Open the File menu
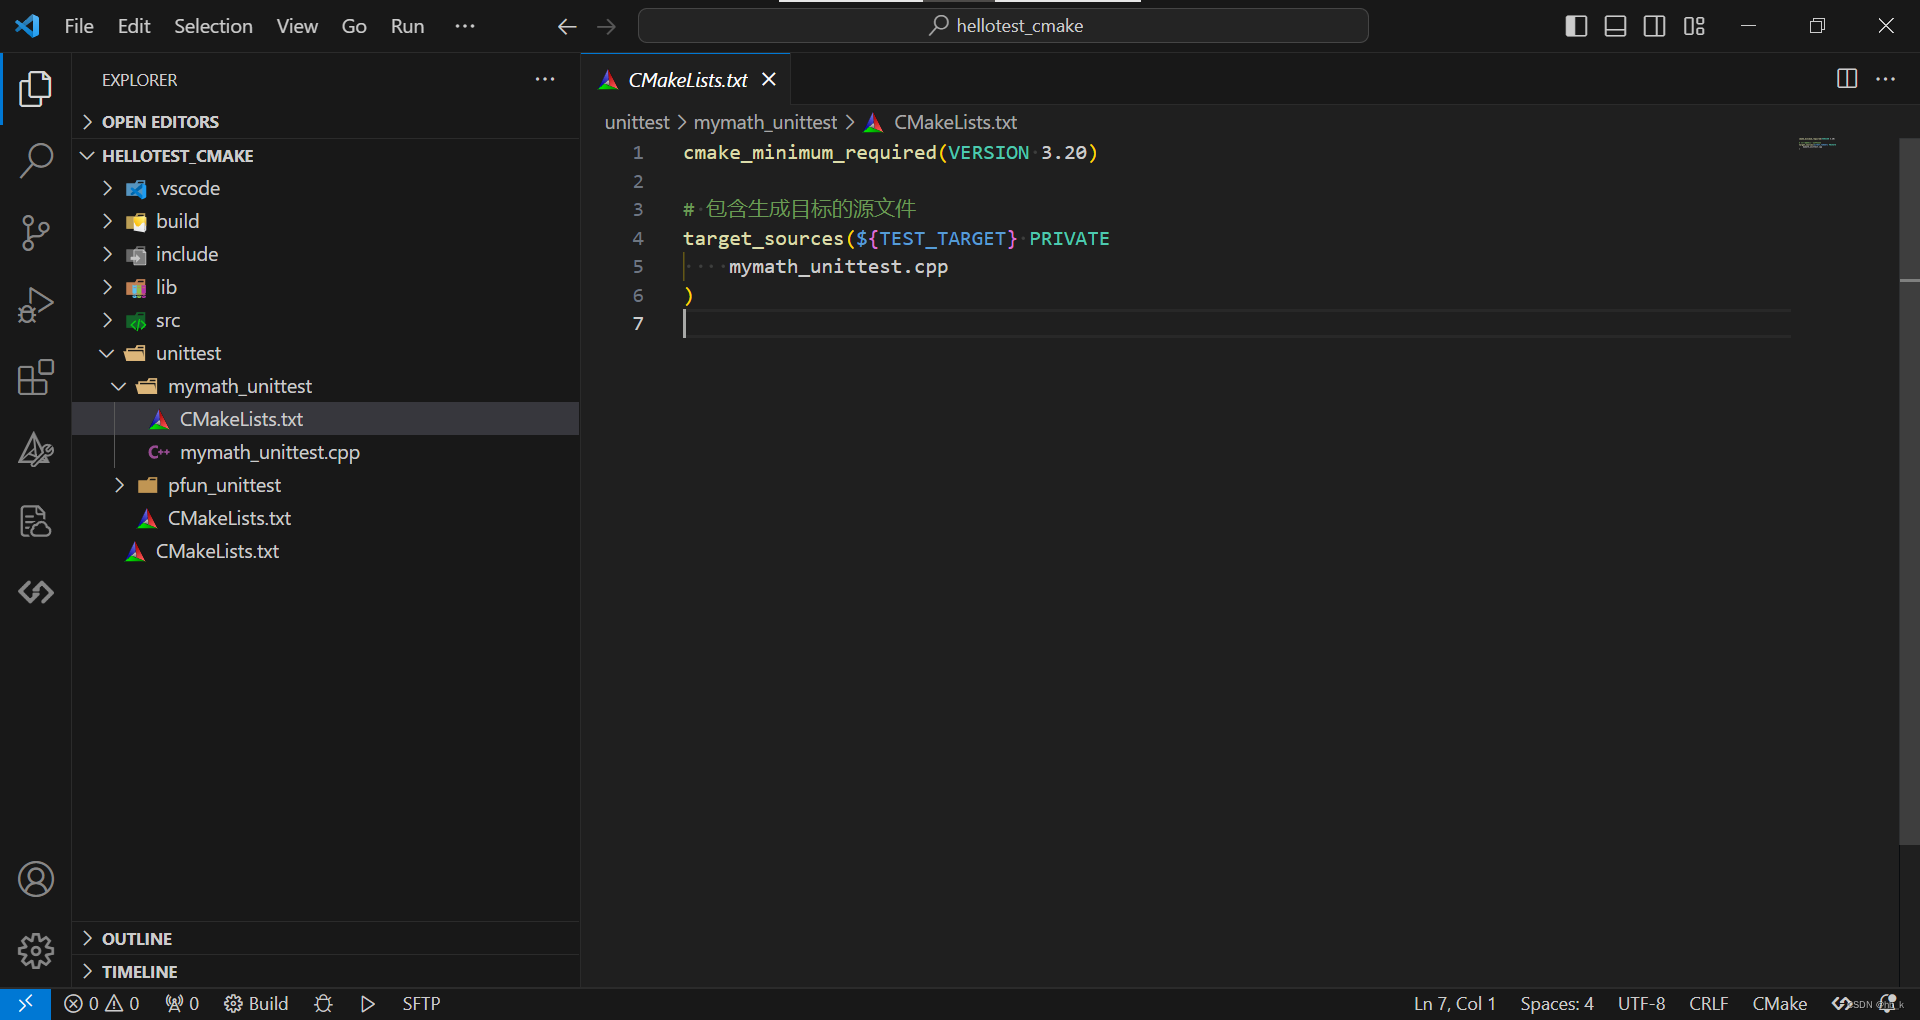This screenshot has height=1020, width=1920. pos(79,26)
